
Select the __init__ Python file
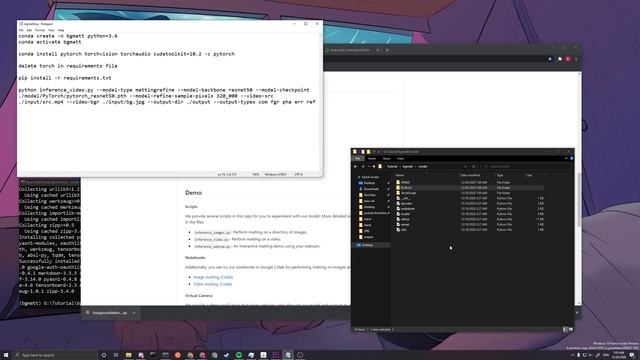pos(405,198)
